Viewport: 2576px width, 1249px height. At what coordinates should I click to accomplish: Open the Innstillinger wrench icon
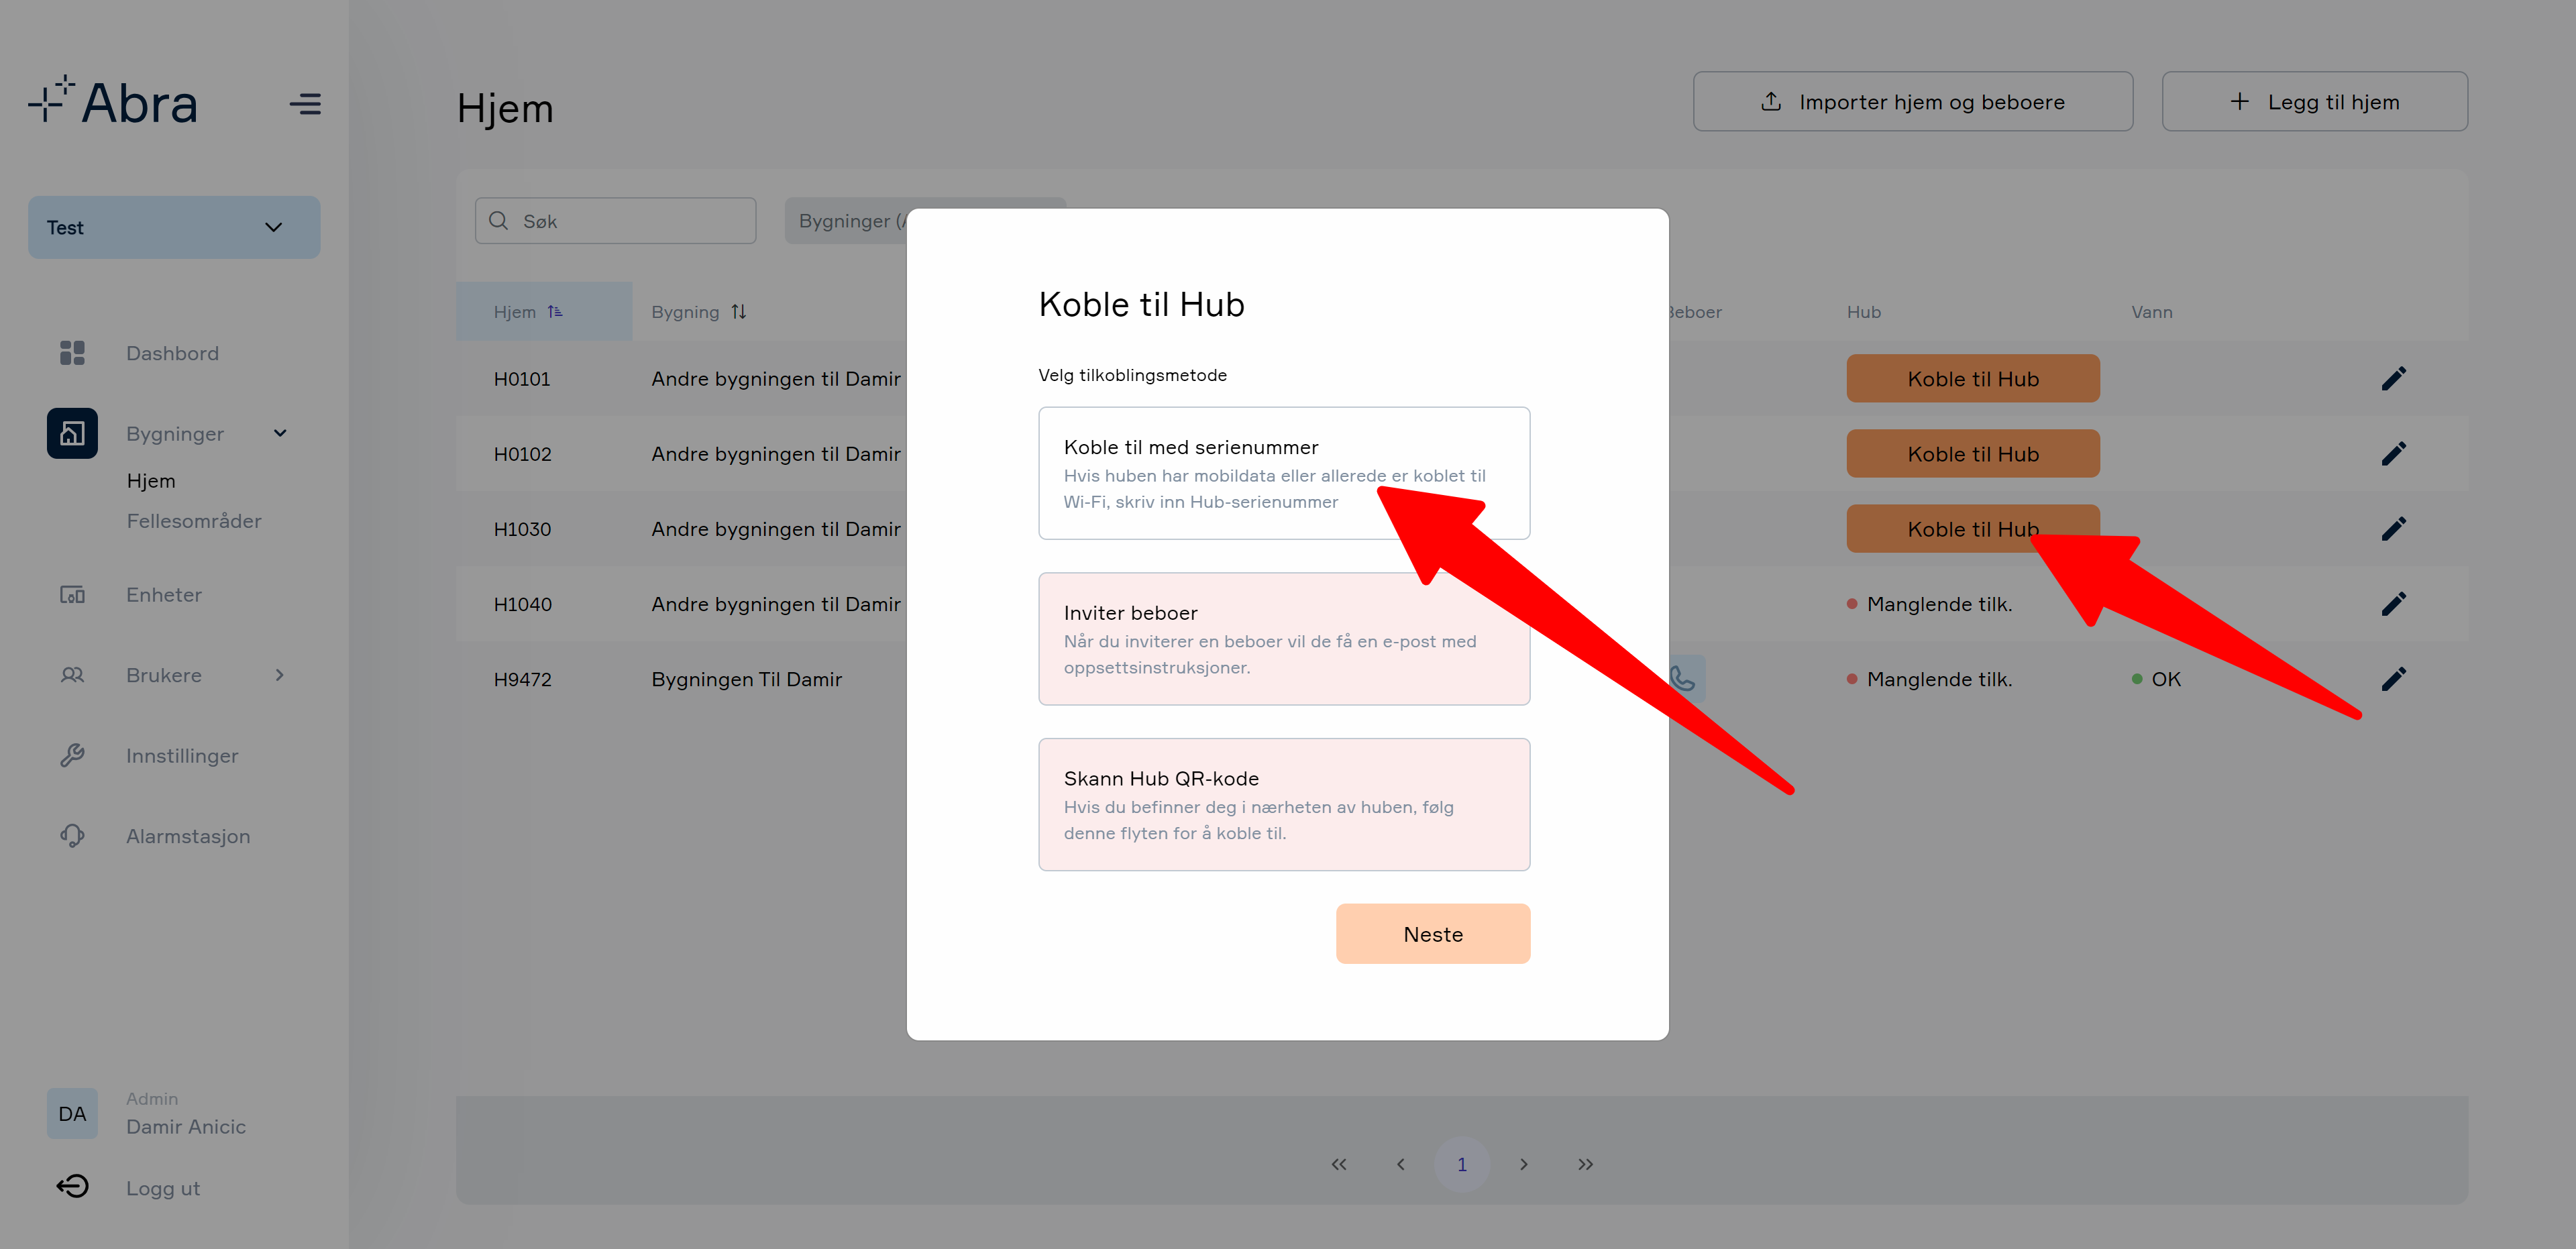pos(72,756)
